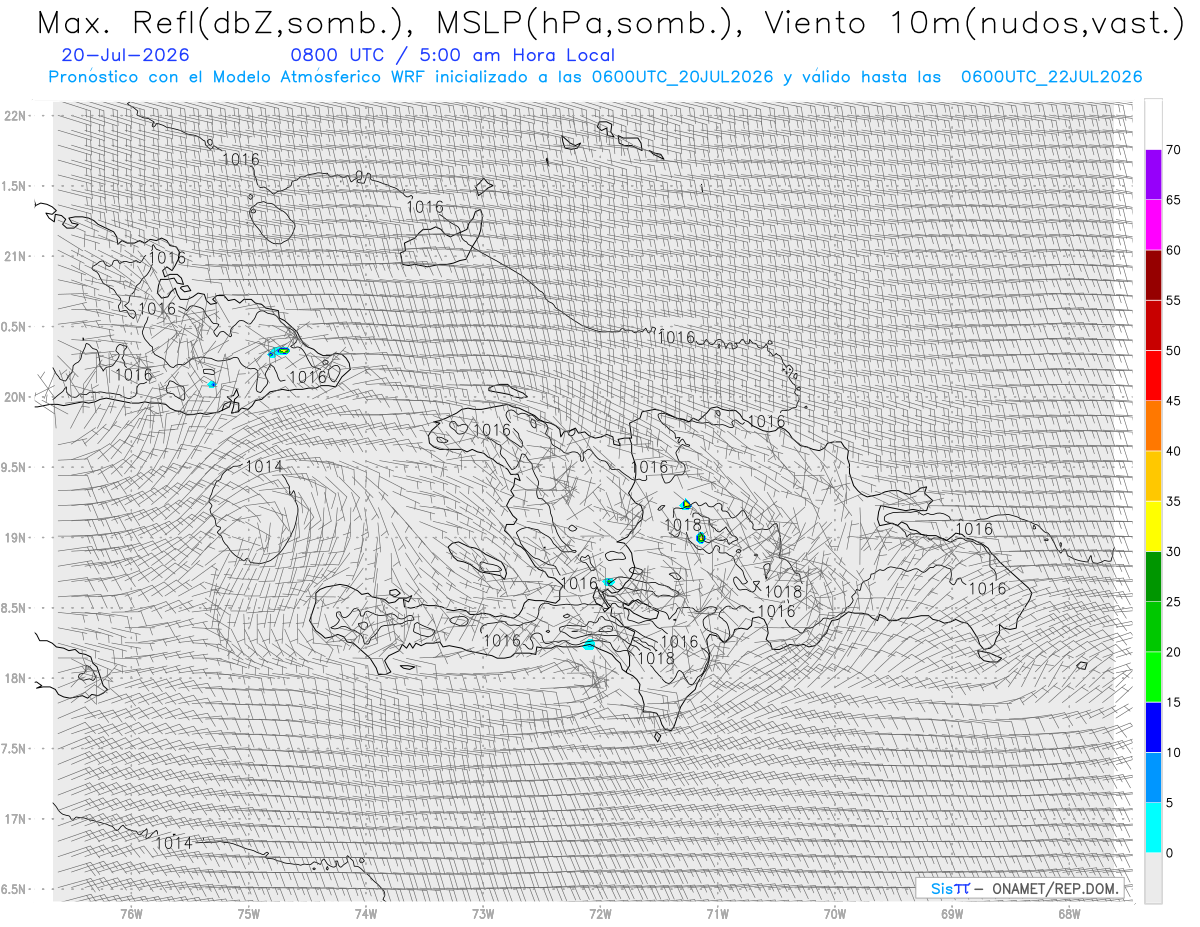Click the '18N' latitude axis label
Screen dimensions: 1200x927
click(x=16, y=678)
